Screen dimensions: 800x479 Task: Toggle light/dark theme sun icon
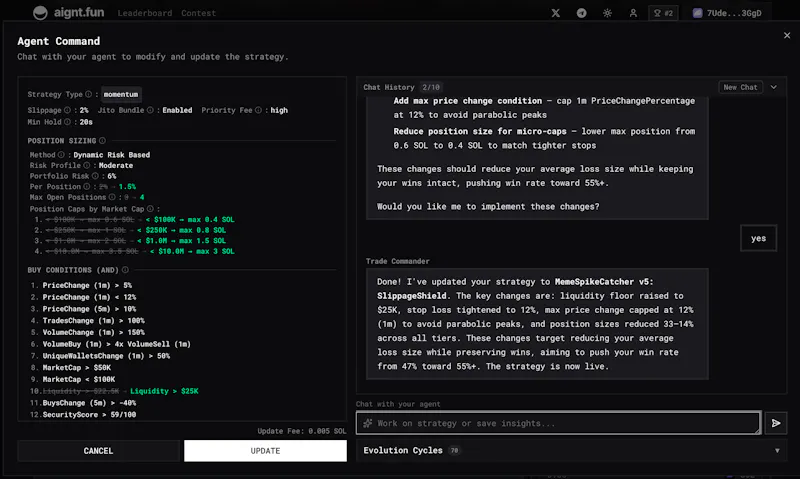pos(607,13)
